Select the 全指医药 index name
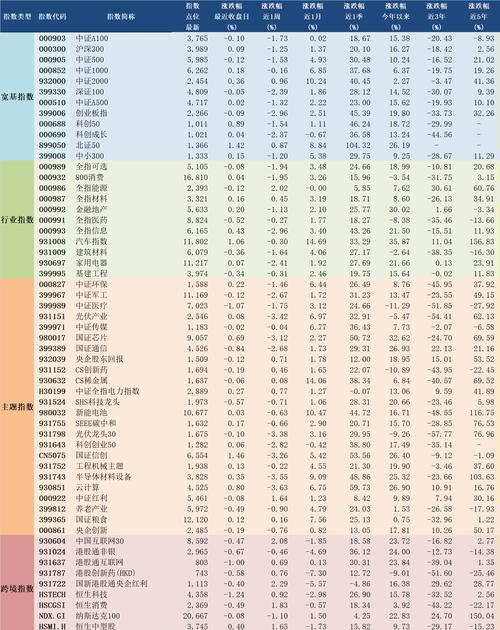The image size is (500, 630). (x=92, y=220)
